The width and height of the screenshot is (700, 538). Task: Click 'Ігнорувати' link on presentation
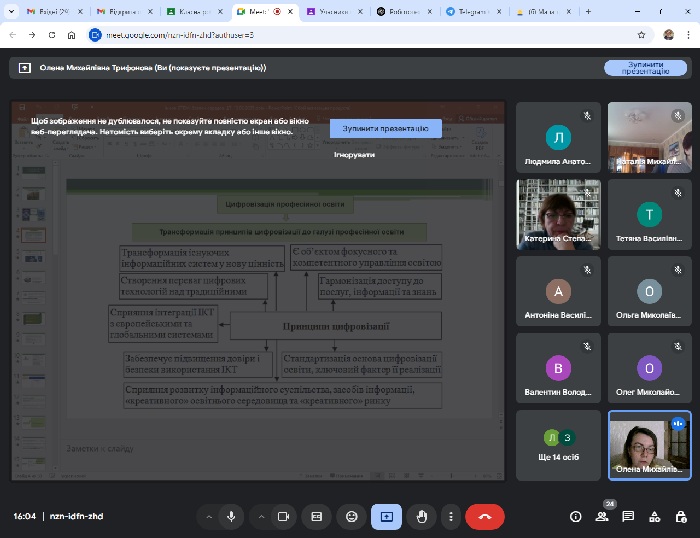click(x=354, y=155)
